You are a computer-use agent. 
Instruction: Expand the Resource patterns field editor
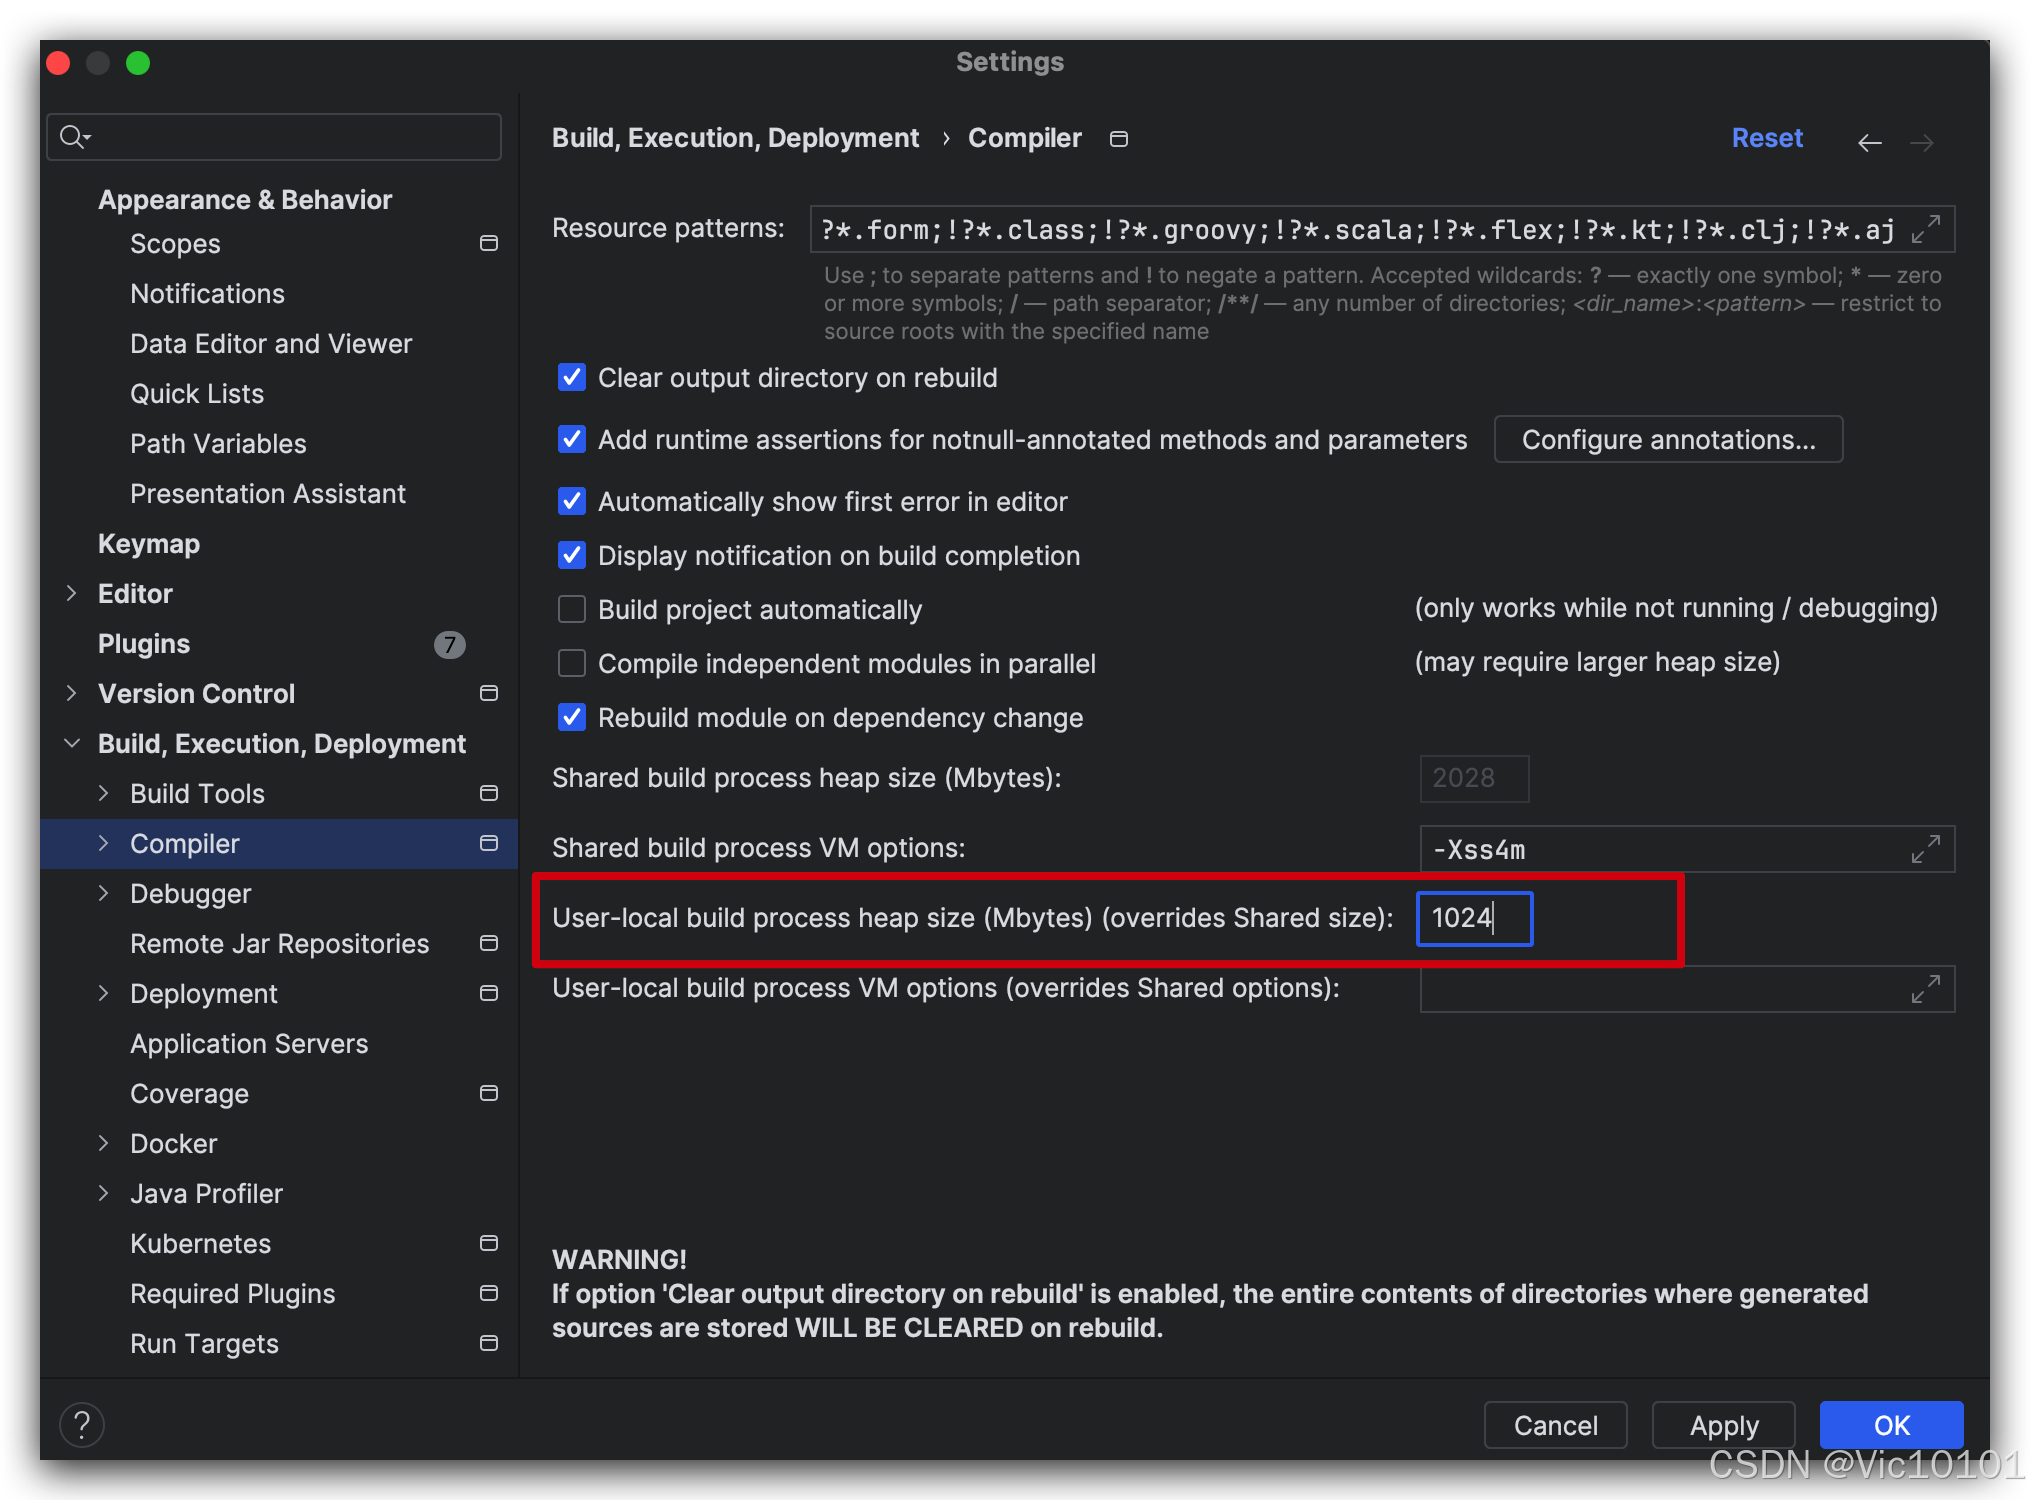point(1925,229)
